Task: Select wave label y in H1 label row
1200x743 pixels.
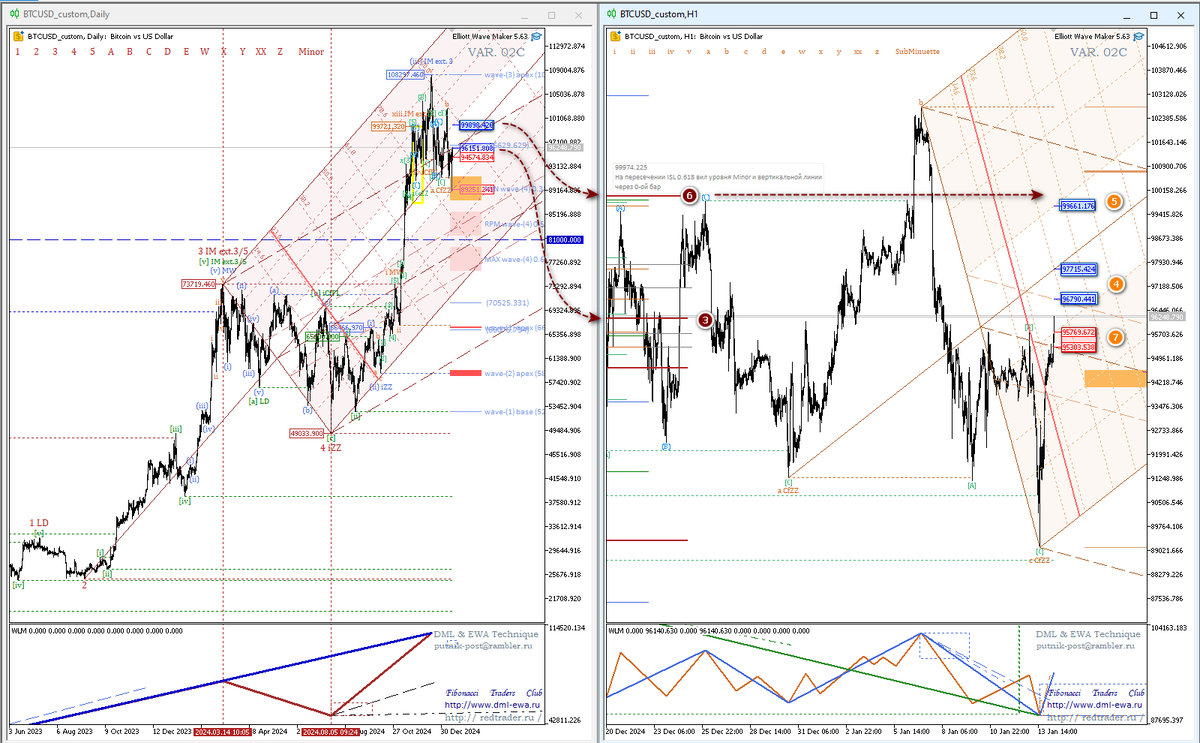Action: pos(839,51)
